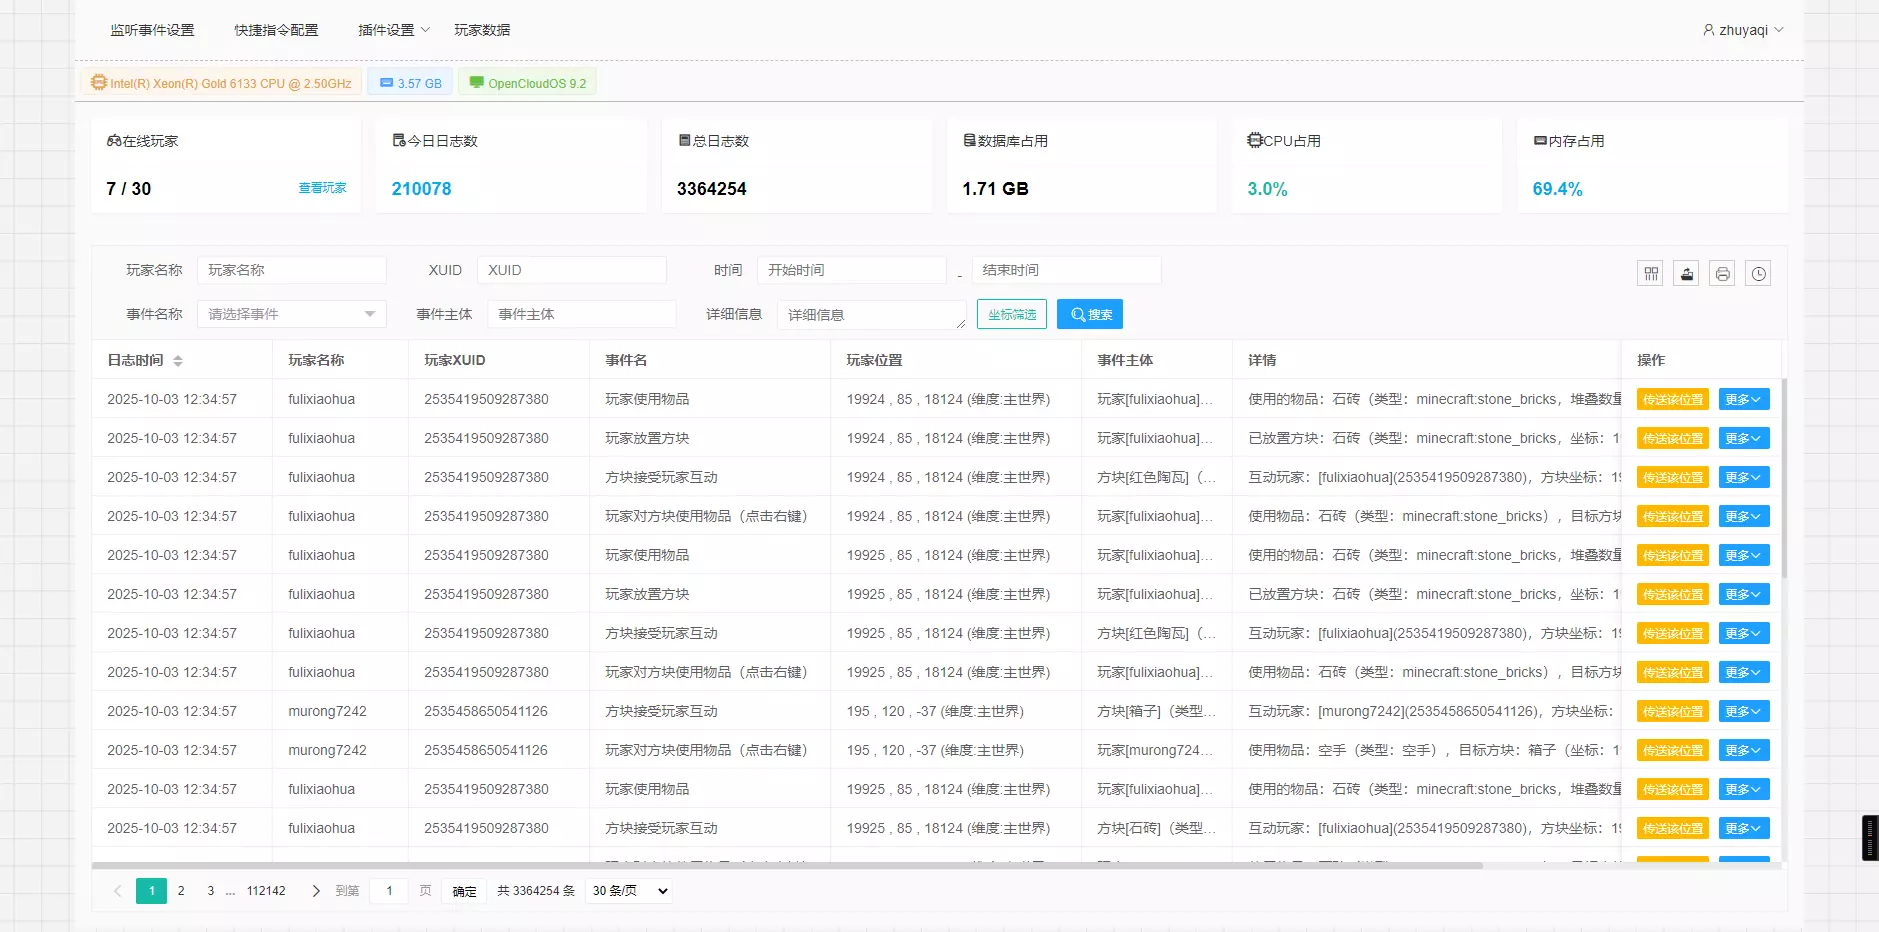Focus the 玩家名称 input field
Image resolution: width=1879 pixels, height=932 pixels.
[292, 270]
